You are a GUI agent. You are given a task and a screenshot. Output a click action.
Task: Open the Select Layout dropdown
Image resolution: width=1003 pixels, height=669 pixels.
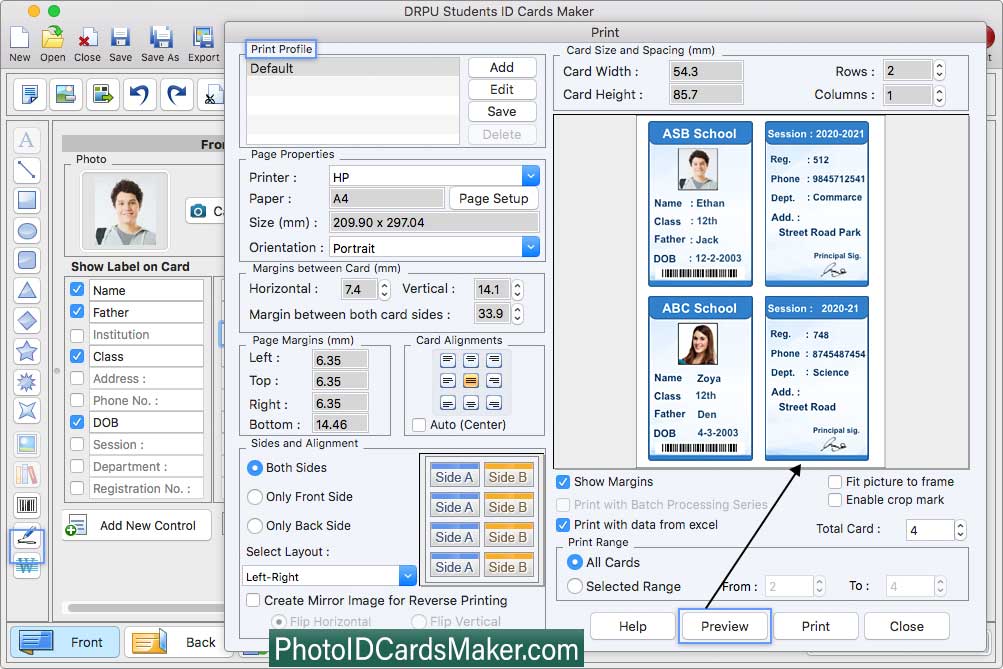click(x=408, y=576)
